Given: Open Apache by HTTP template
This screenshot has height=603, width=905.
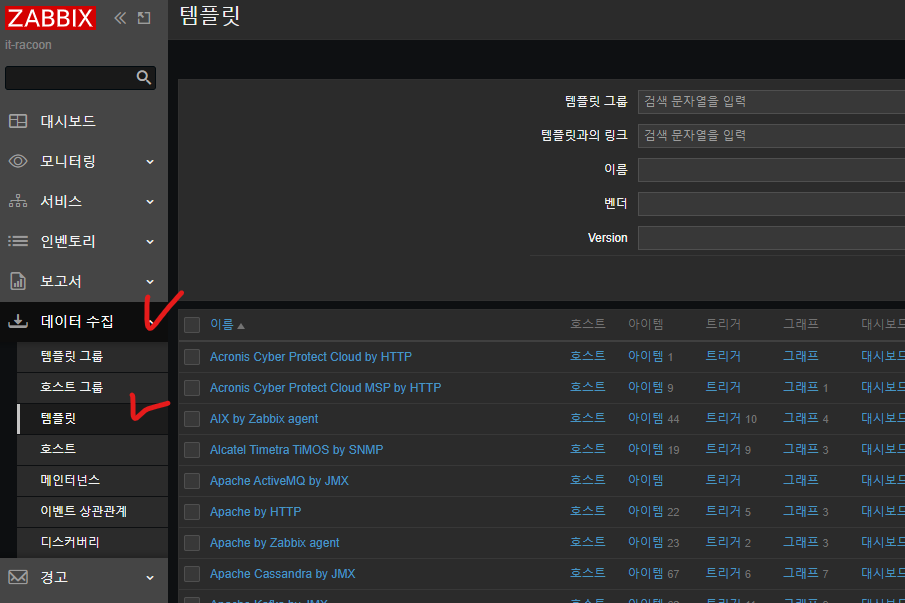Looking at the screenshot, I should pyautogui.click(x=255, y=512).
